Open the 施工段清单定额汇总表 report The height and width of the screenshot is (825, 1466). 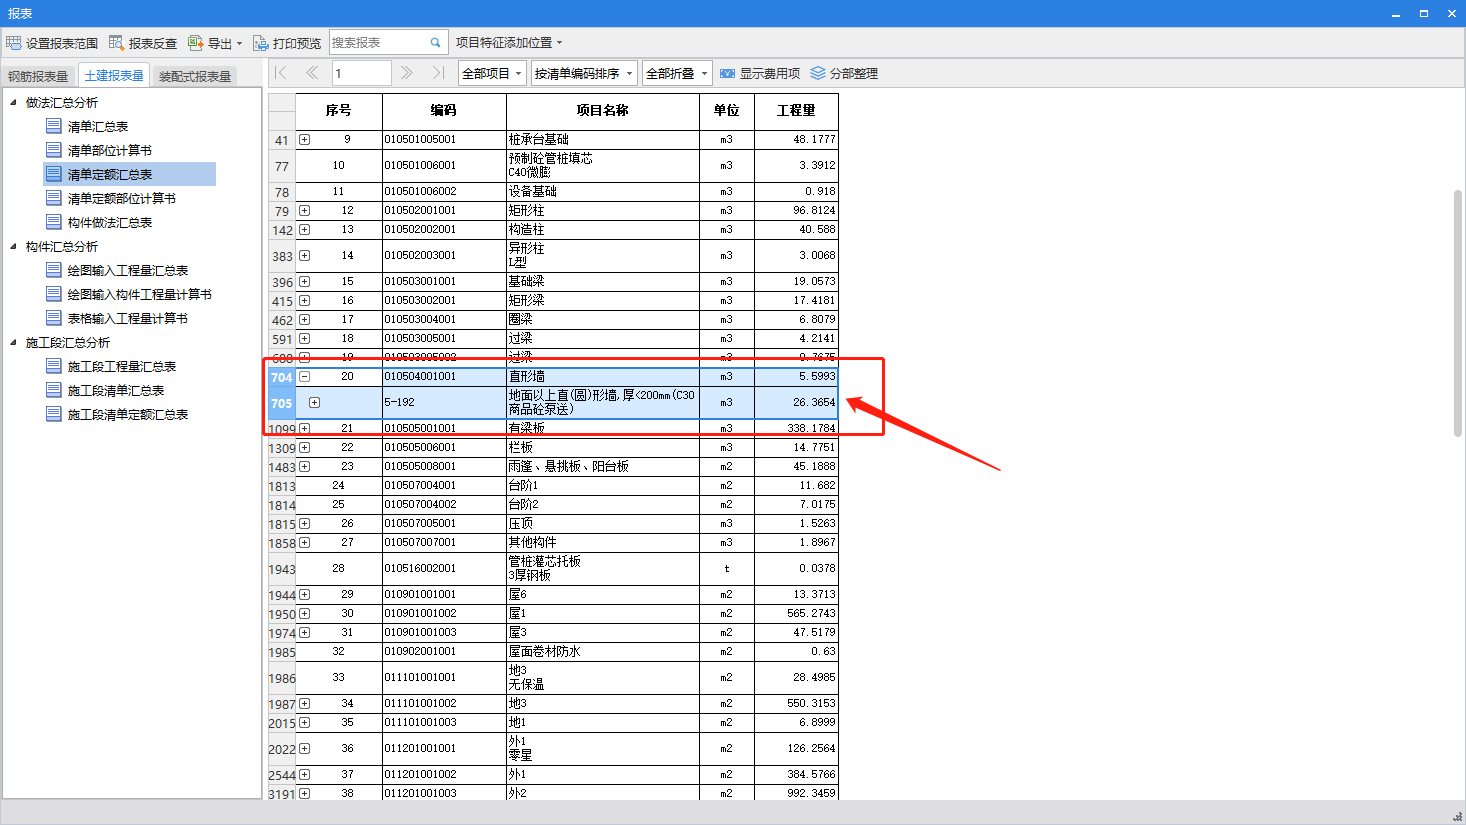128,414
